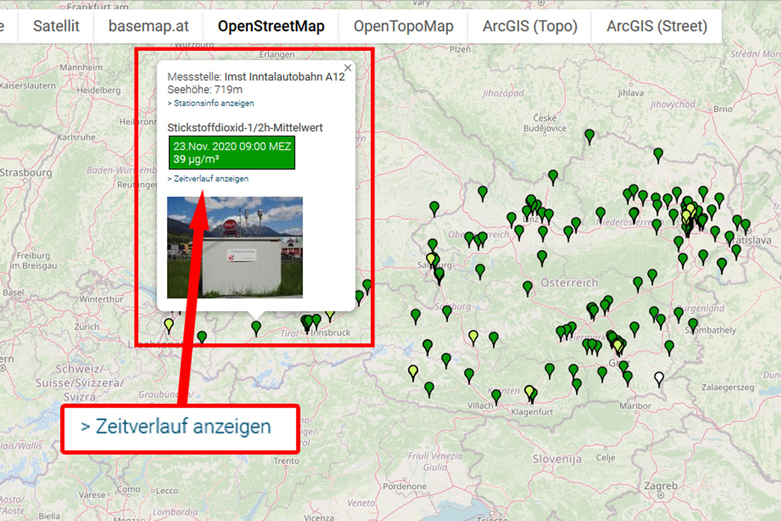Screen dimensions: 781x521
Task: Choose the OpenStreetMap tab
Action: tap(271, 26)
